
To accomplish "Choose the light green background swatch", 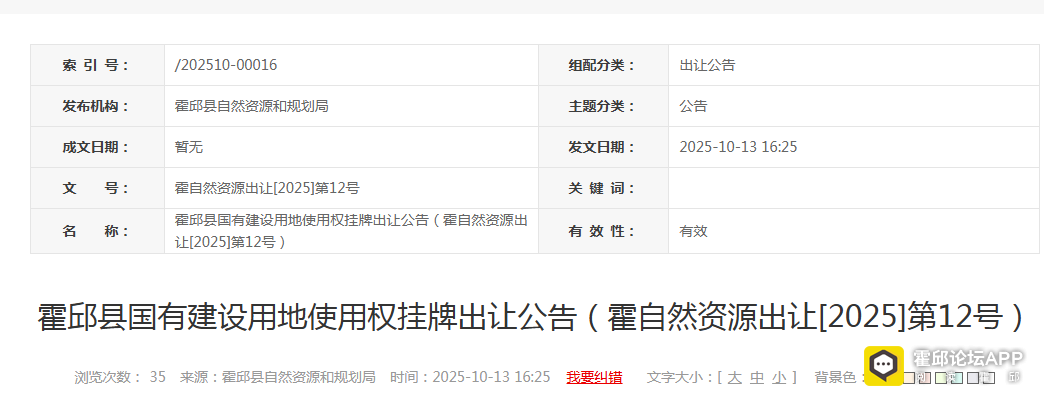I will click(x=941, y=378).
